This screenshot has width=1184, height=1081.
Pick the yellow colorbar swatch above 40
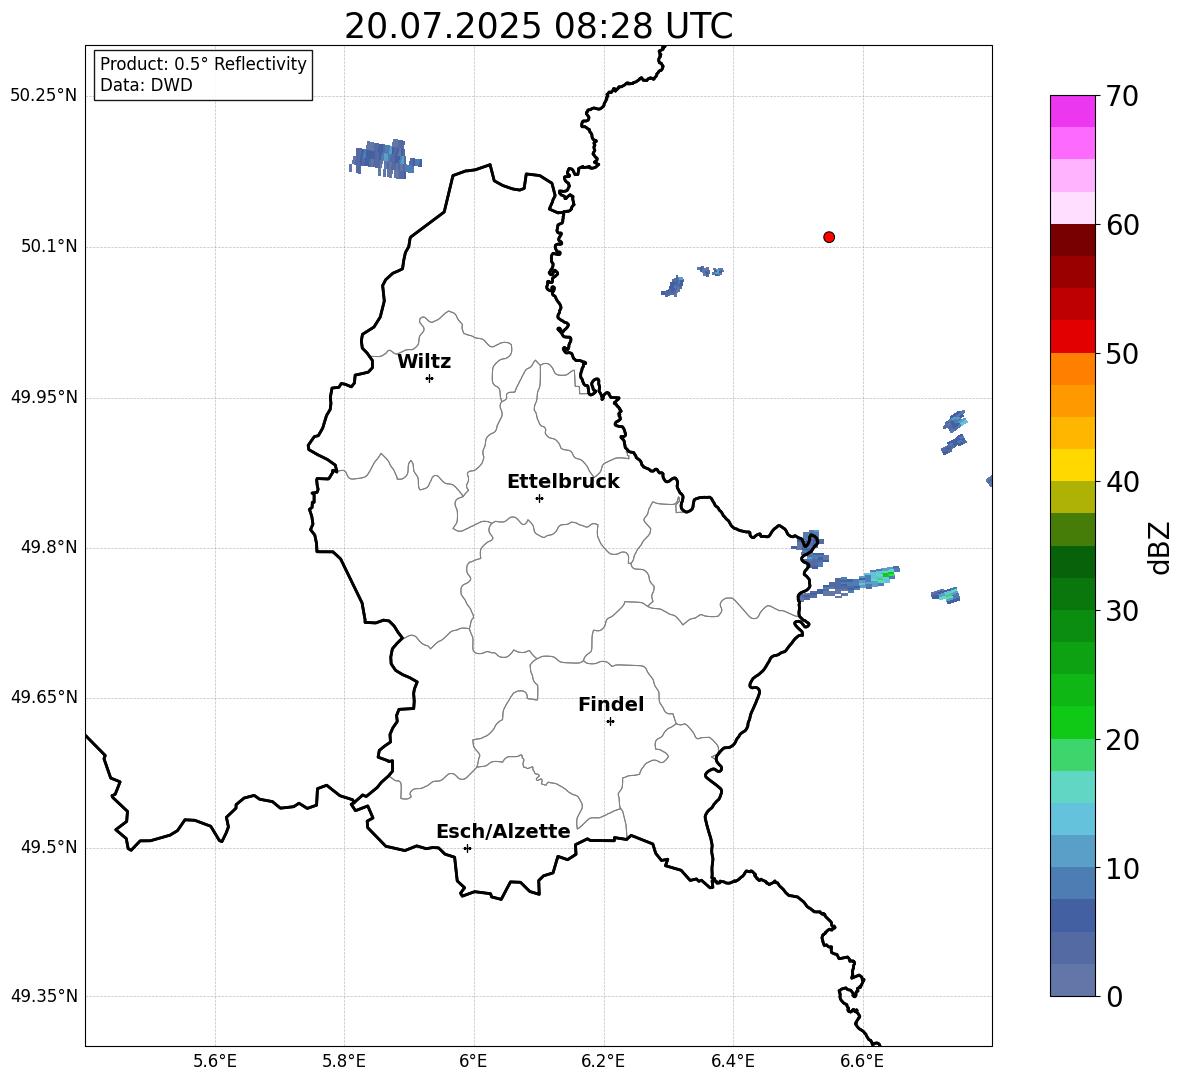click(x=1072, y=465)
